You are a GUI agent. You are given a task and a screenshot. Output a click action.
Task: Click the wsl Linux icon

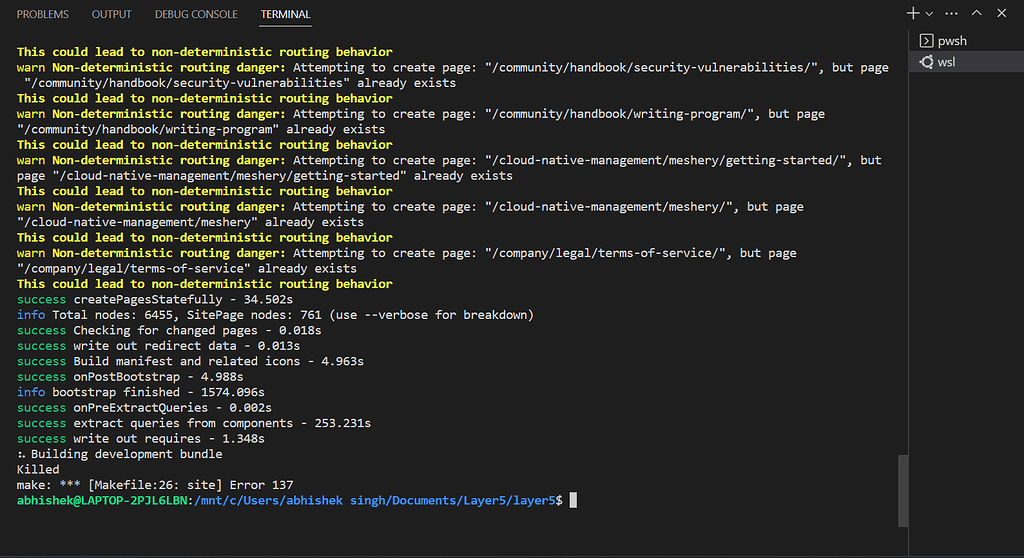point(926,62)
